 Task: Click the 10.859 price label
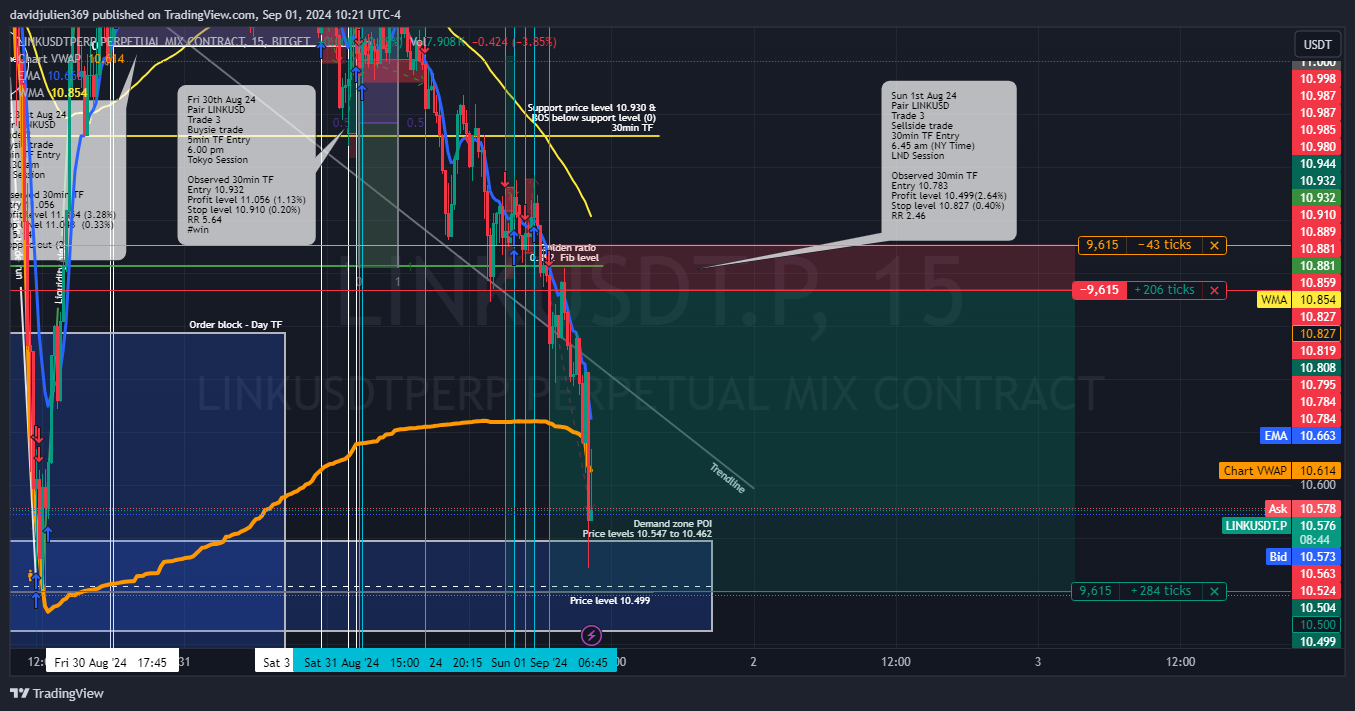tap(1316, 283)
